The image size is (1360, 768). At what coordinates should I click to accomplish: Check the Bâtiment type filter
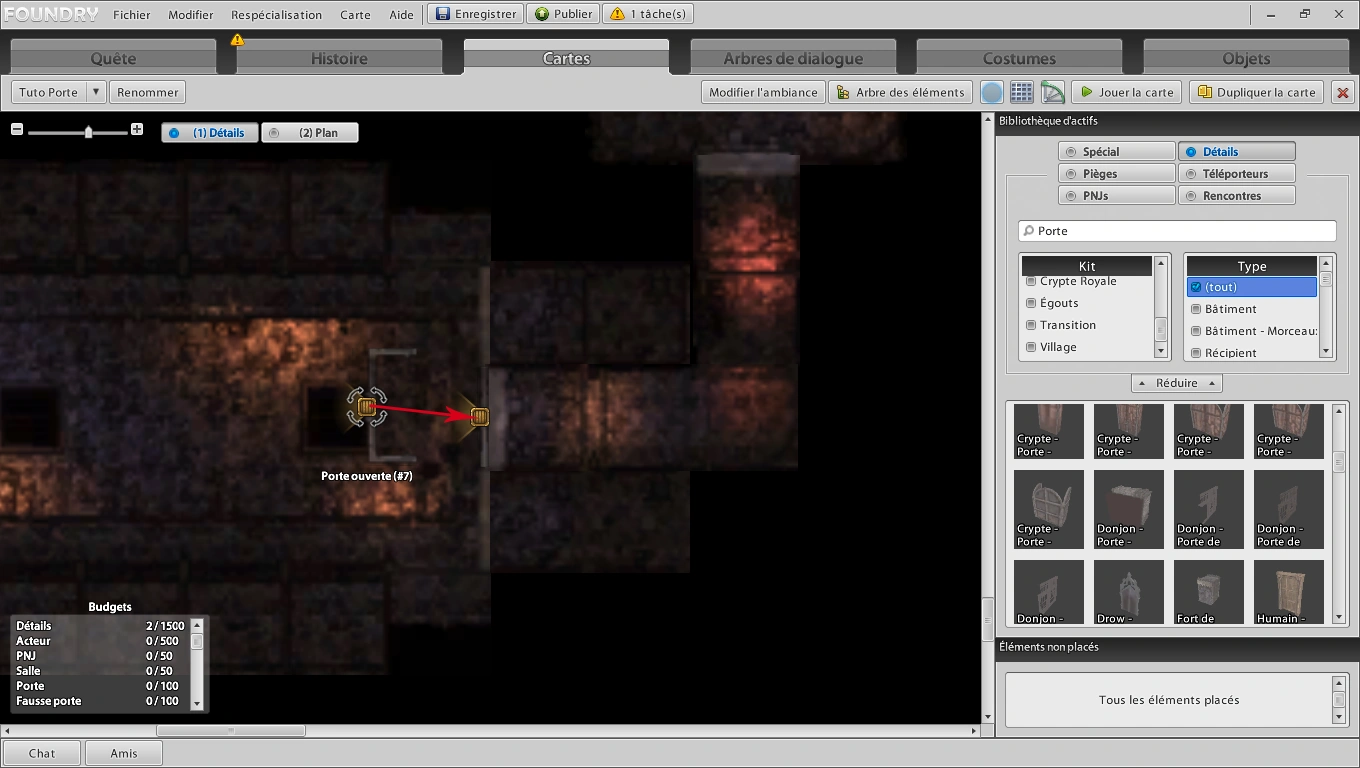click(x=1196, y=309)
